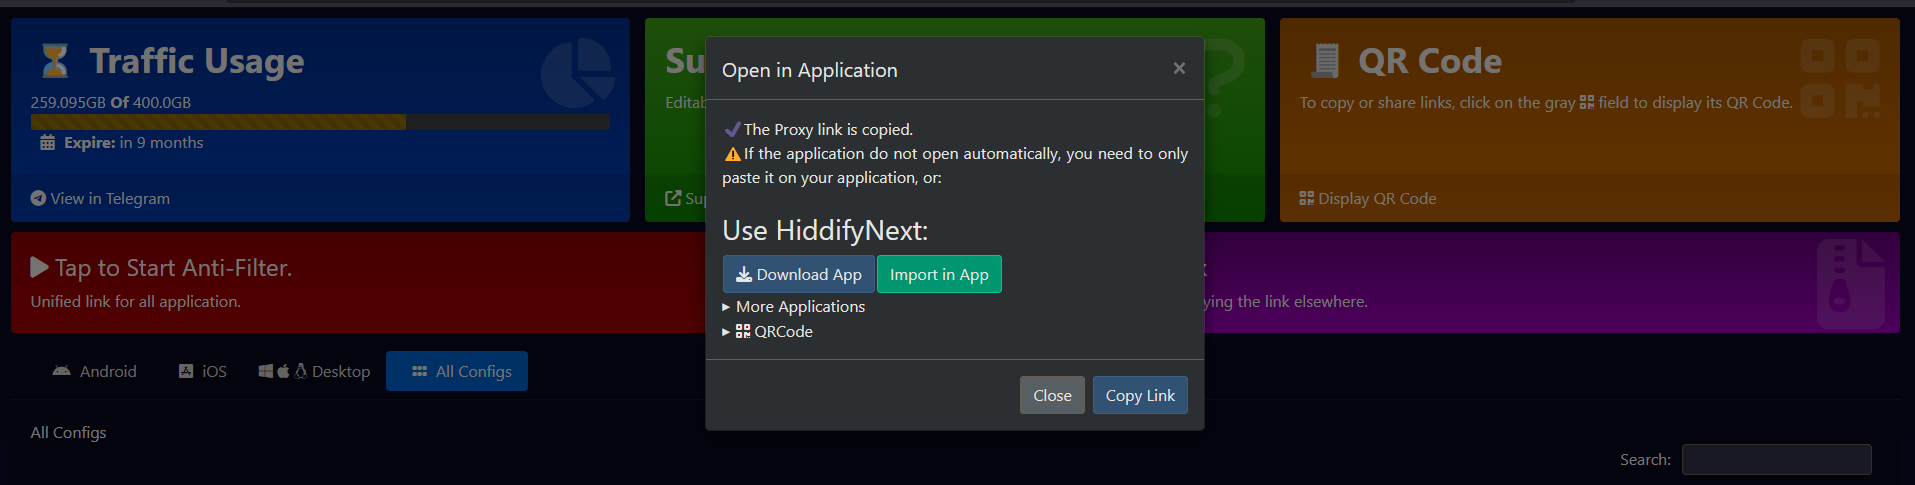Click the grid icon on All Configs tab
The height and width of the screenshot is (485, 1915).
pos(420,371)
